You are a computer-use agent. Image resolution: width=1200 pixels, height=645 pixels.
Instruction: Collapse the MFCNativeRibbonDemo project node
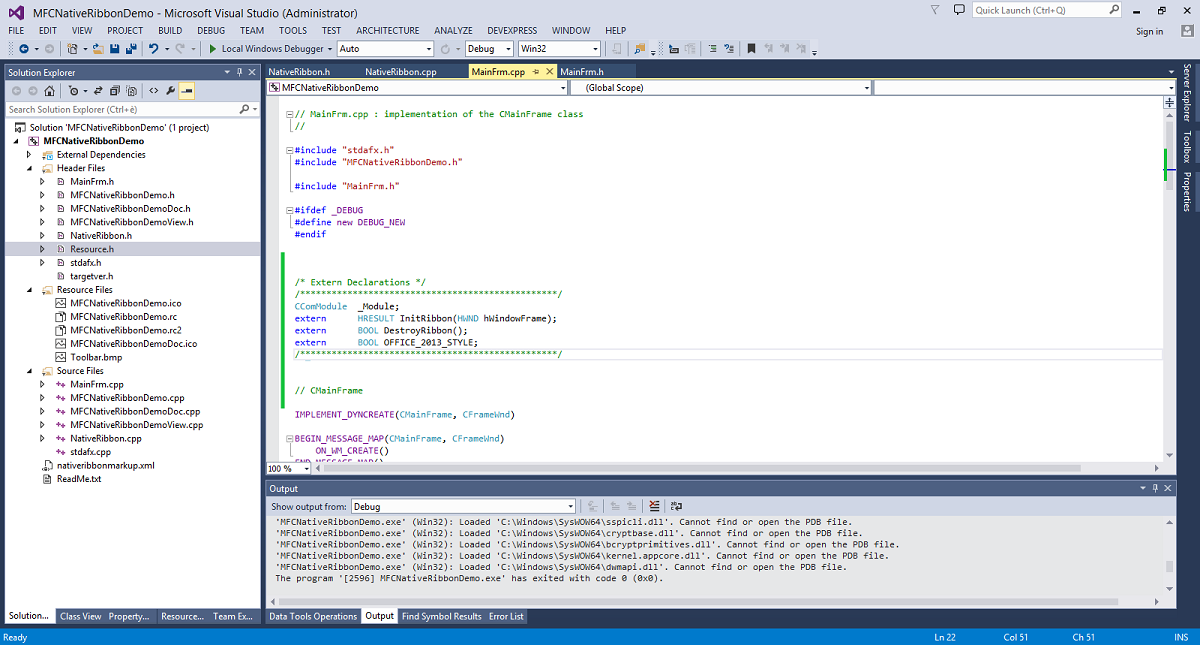pyautogui.click(x=18, y=141)
